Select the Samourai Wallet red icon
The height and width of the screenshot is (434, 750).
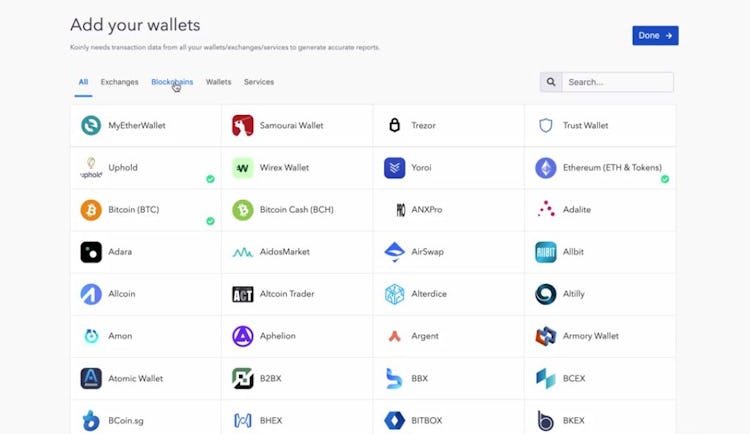pos(243,125)
